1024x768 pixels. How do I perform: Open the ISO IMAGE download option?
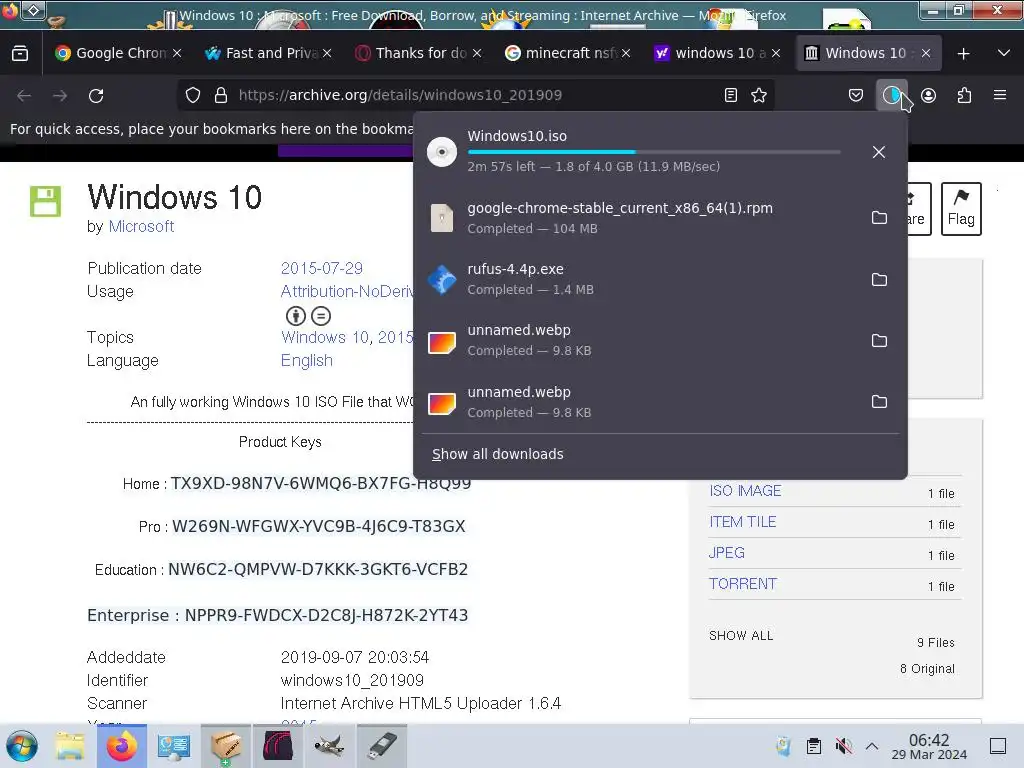745,491
